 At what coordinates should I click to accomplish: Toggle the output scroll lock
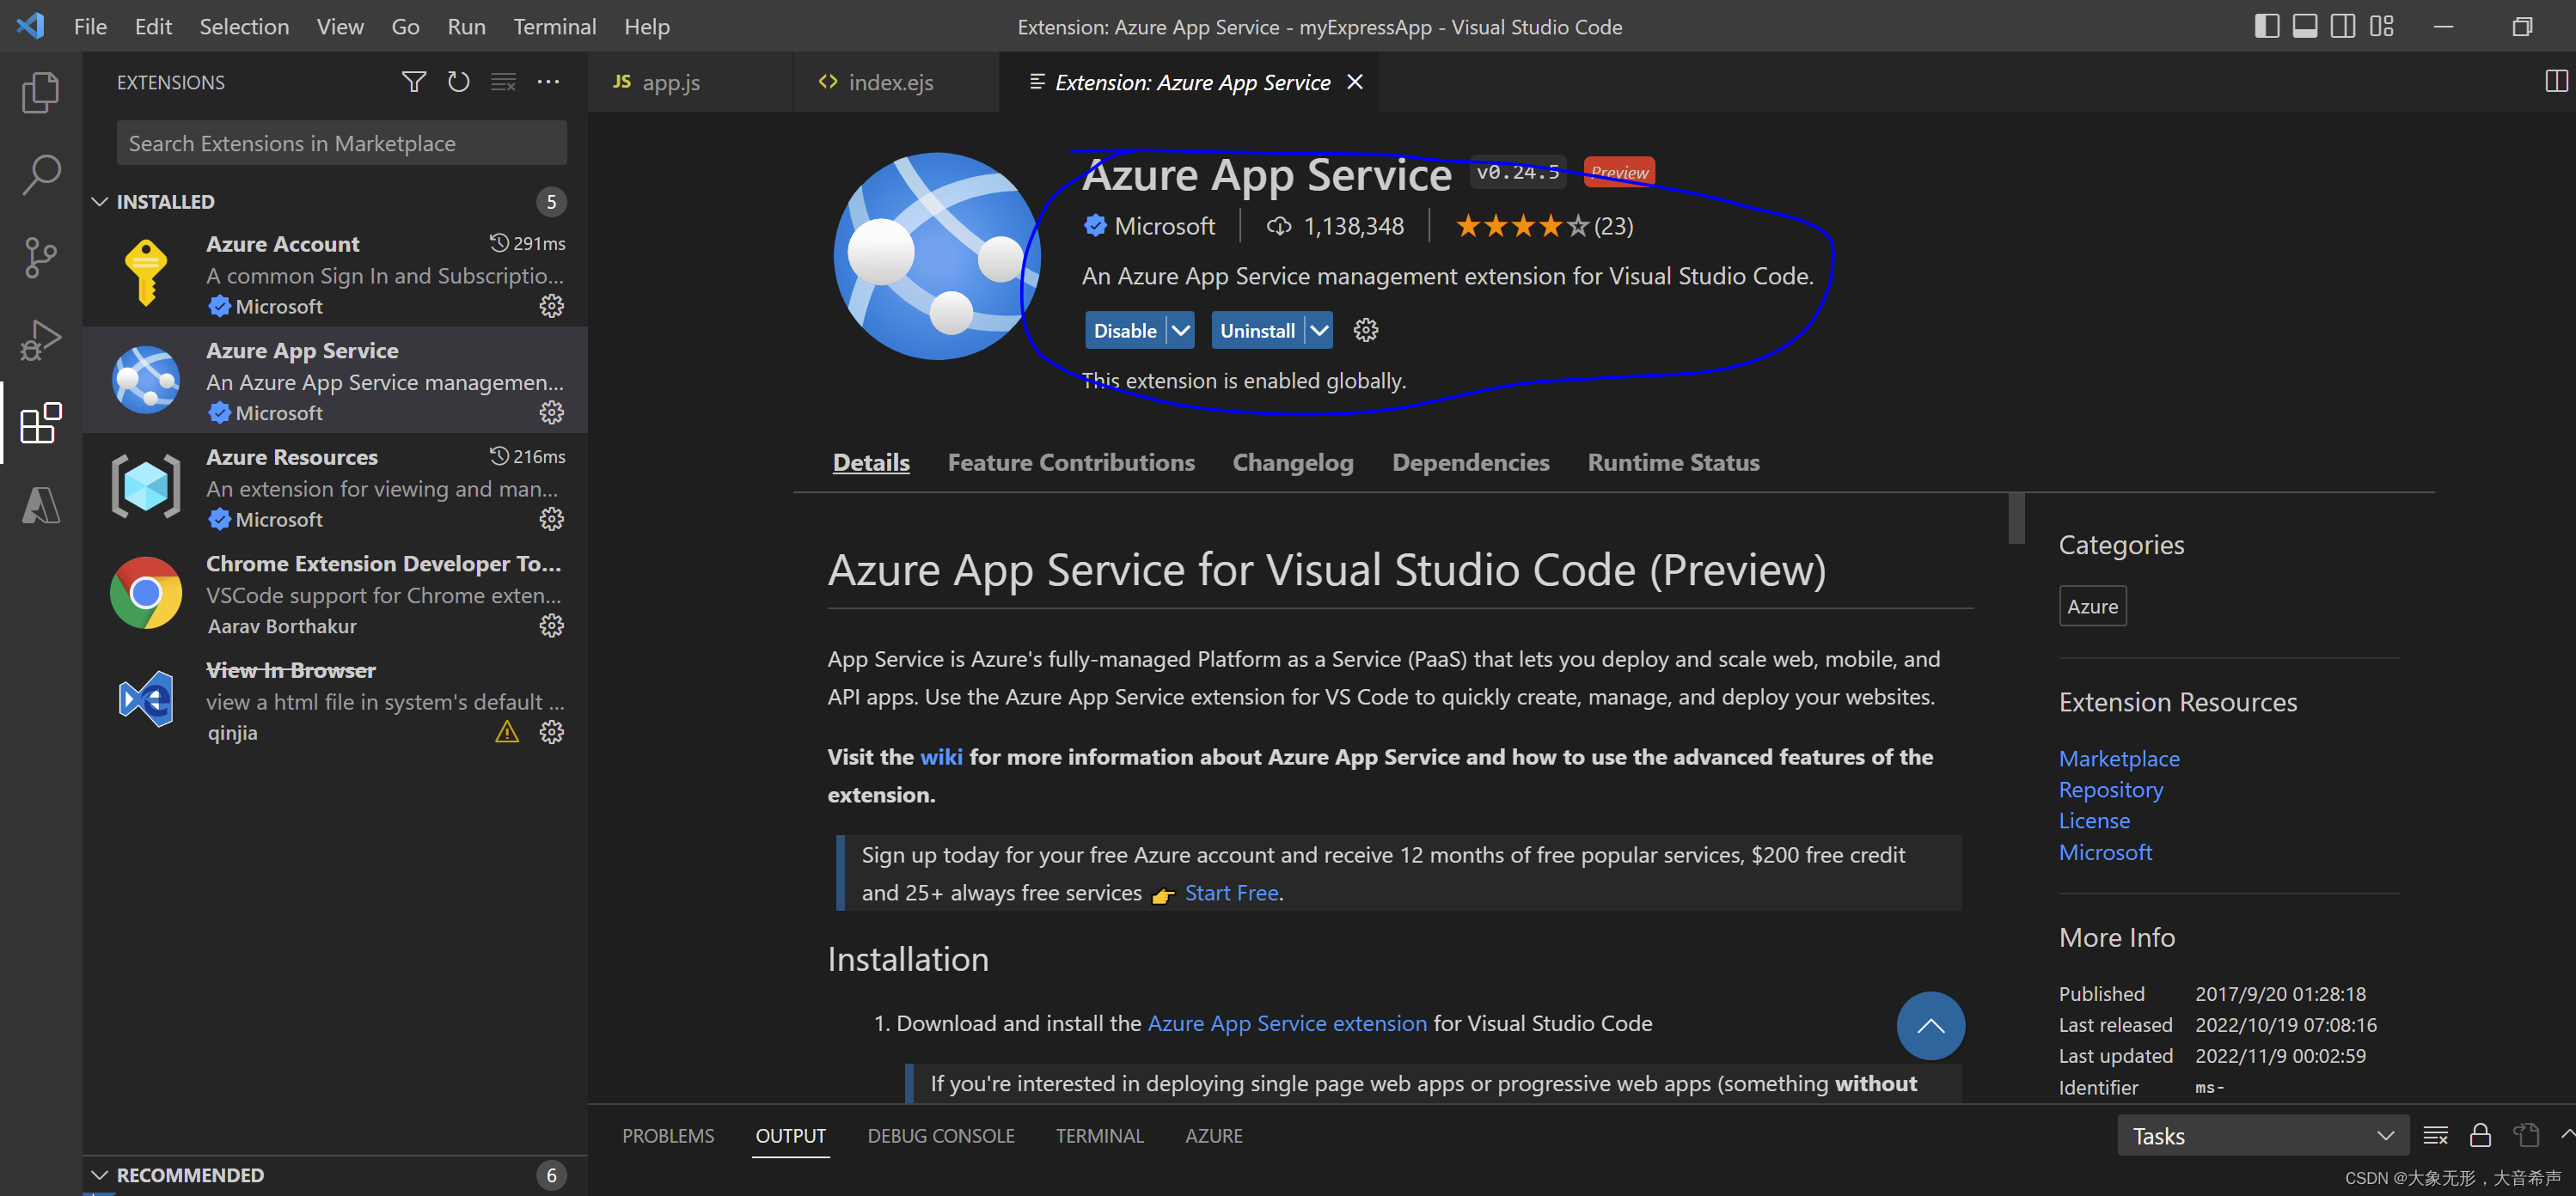tap(2480, 1135)
